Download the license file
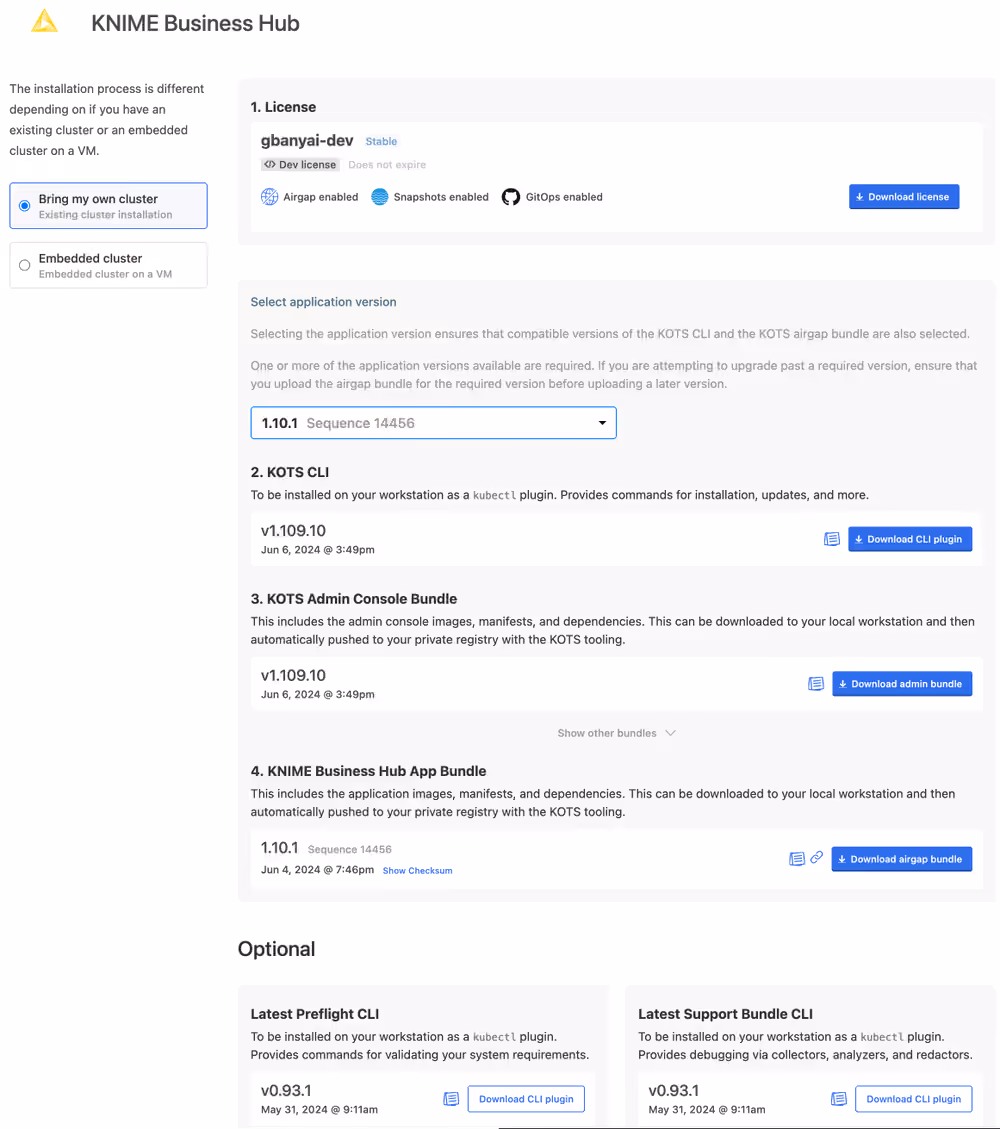The height and width of the screenshot is (1129, 1000). click(904, 197)
